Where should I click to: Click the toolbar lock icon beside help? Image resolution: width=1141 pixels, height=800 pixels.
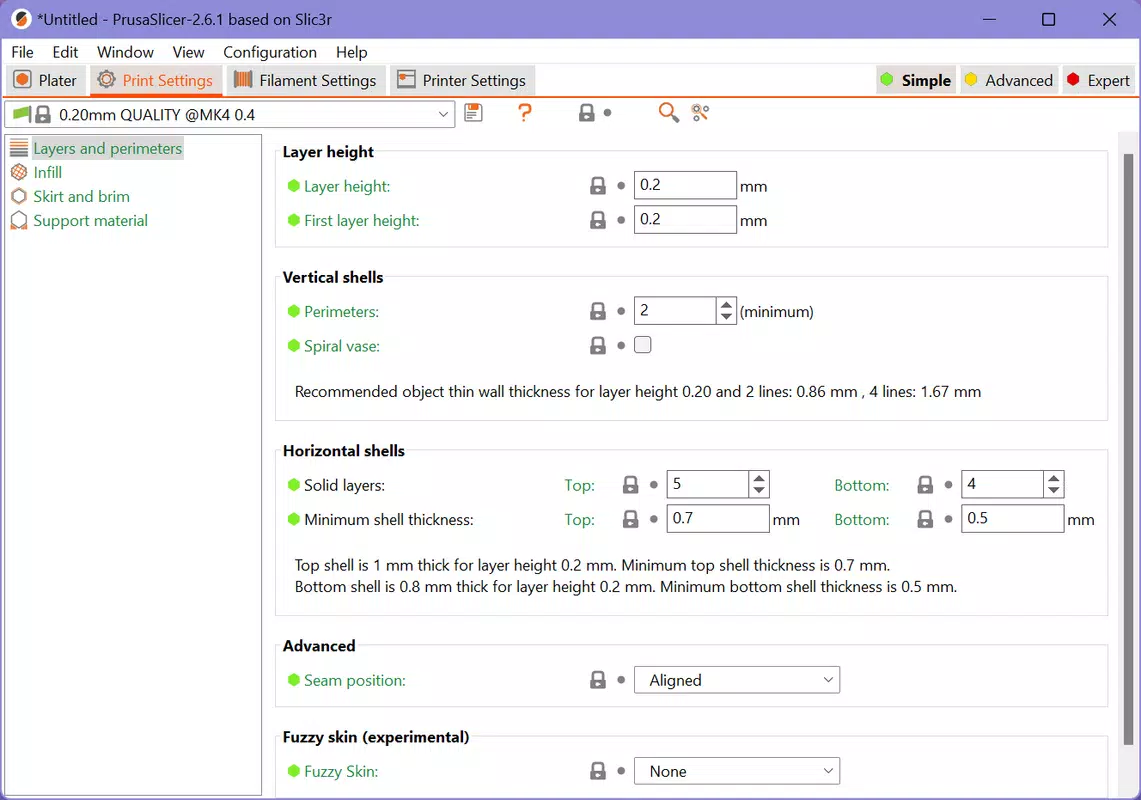point(587,113)
